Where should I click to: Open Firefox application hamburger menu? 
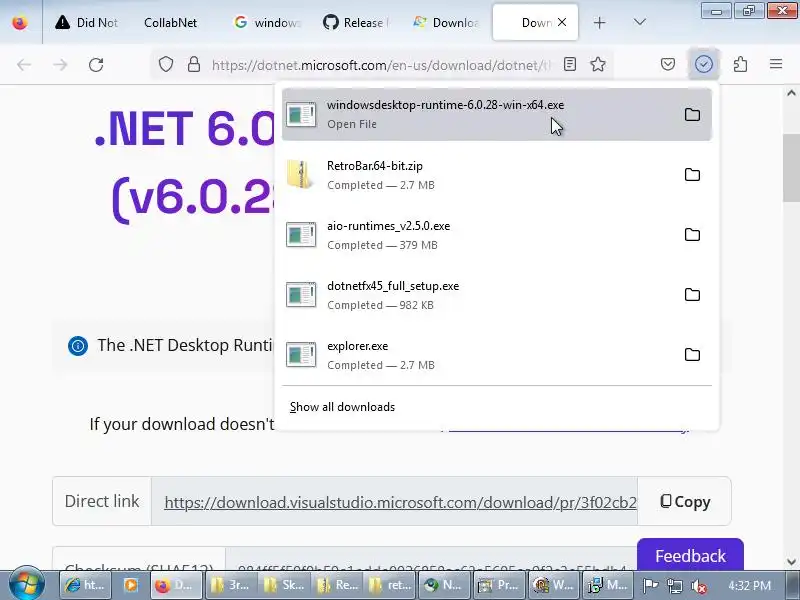(x=776, y=64)
